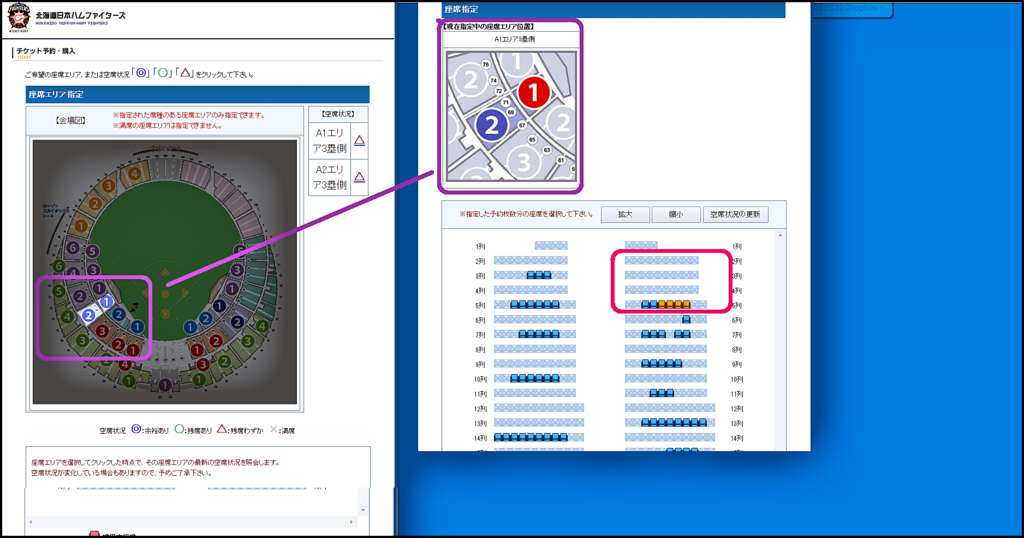Click the ◎ 余裕あり legend symbol
This screenshot has width=1024, height=538.
136,429
